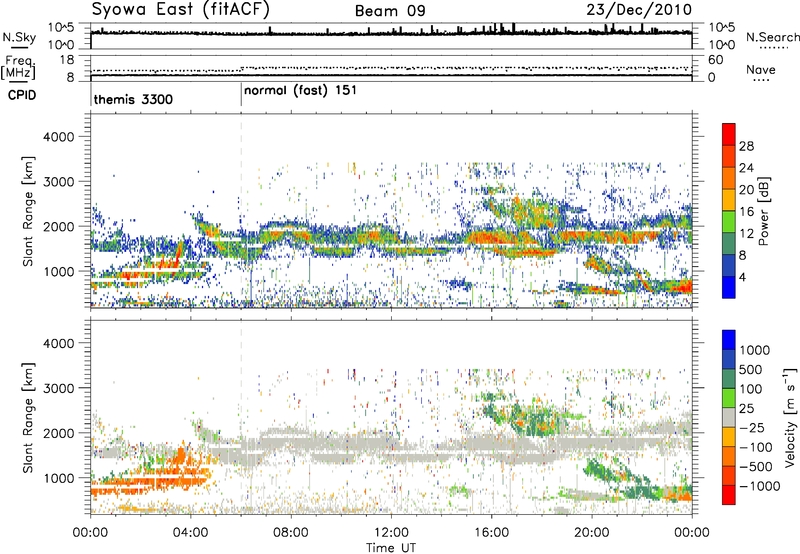Click the 'Beam 09' label
800x554 pixels.
(x=390, y=11)
